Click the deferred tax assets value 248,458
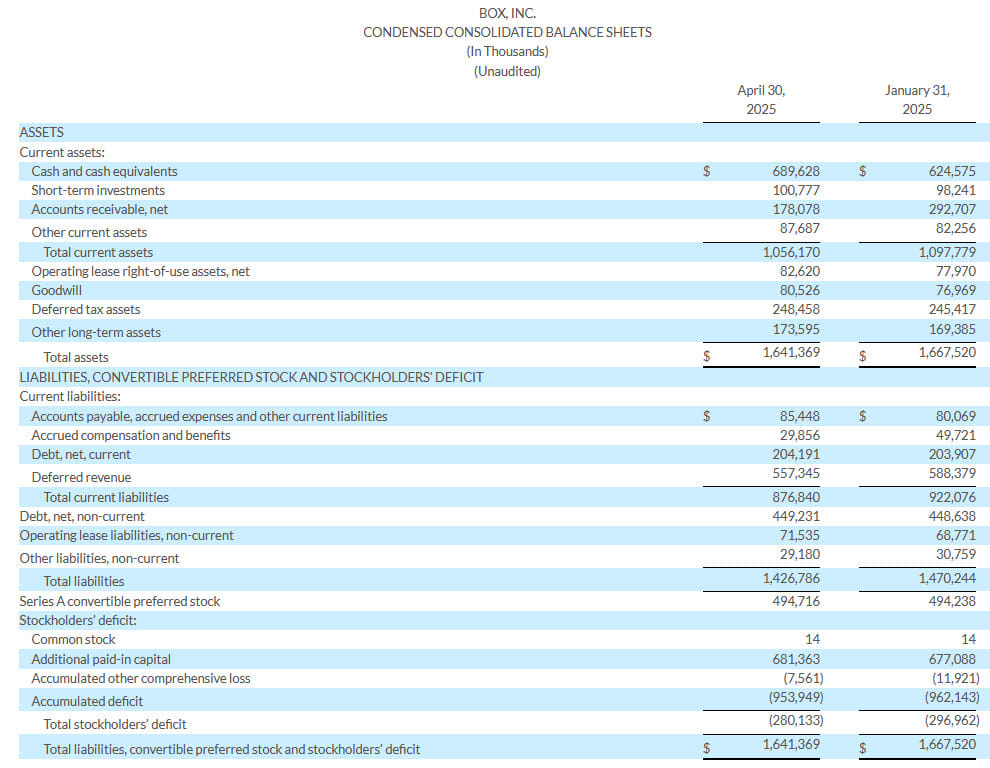Screen dimensions: 990x768 coord(796,309)
